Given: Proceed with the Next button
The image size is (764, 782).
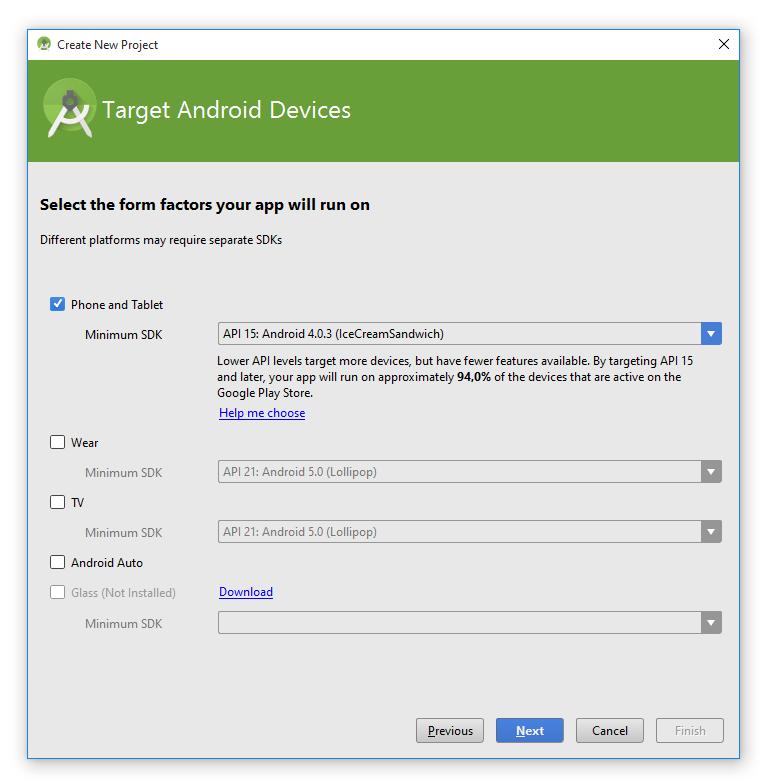Looking at the screenshot, I should click(530, 731).
